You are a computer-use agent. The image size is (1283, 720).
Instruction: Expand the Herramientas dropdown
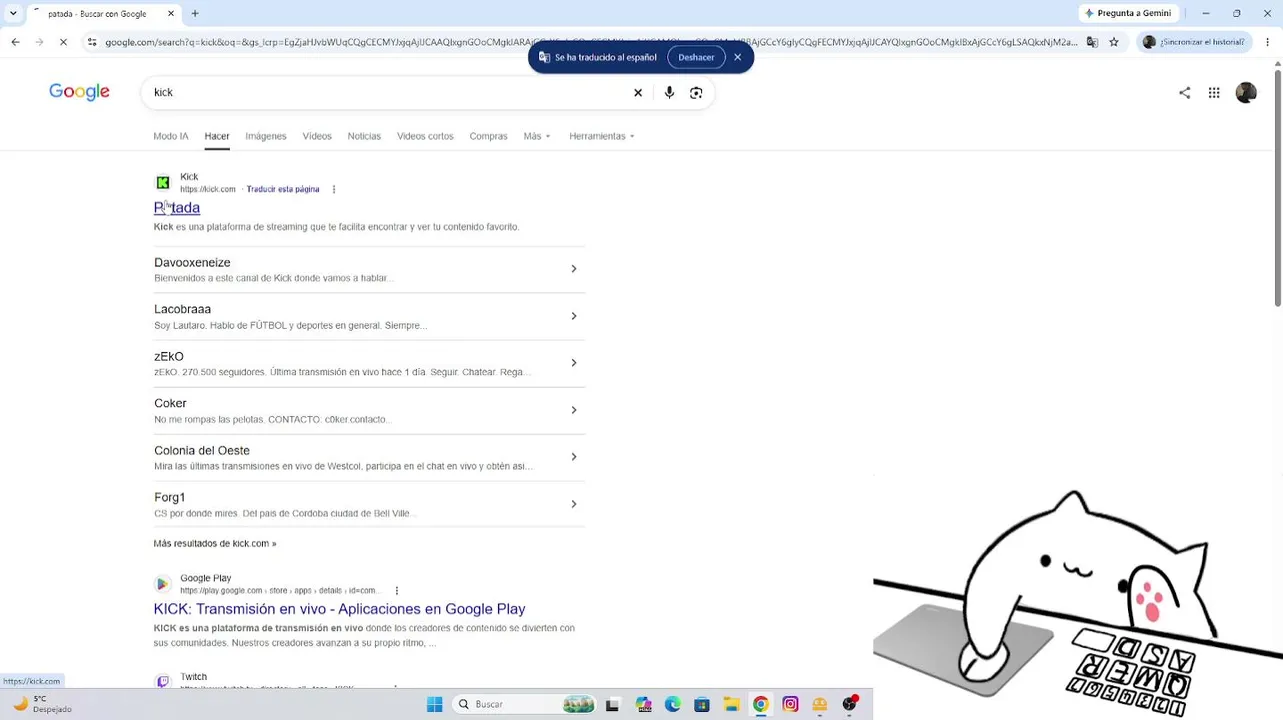point(602,136)
